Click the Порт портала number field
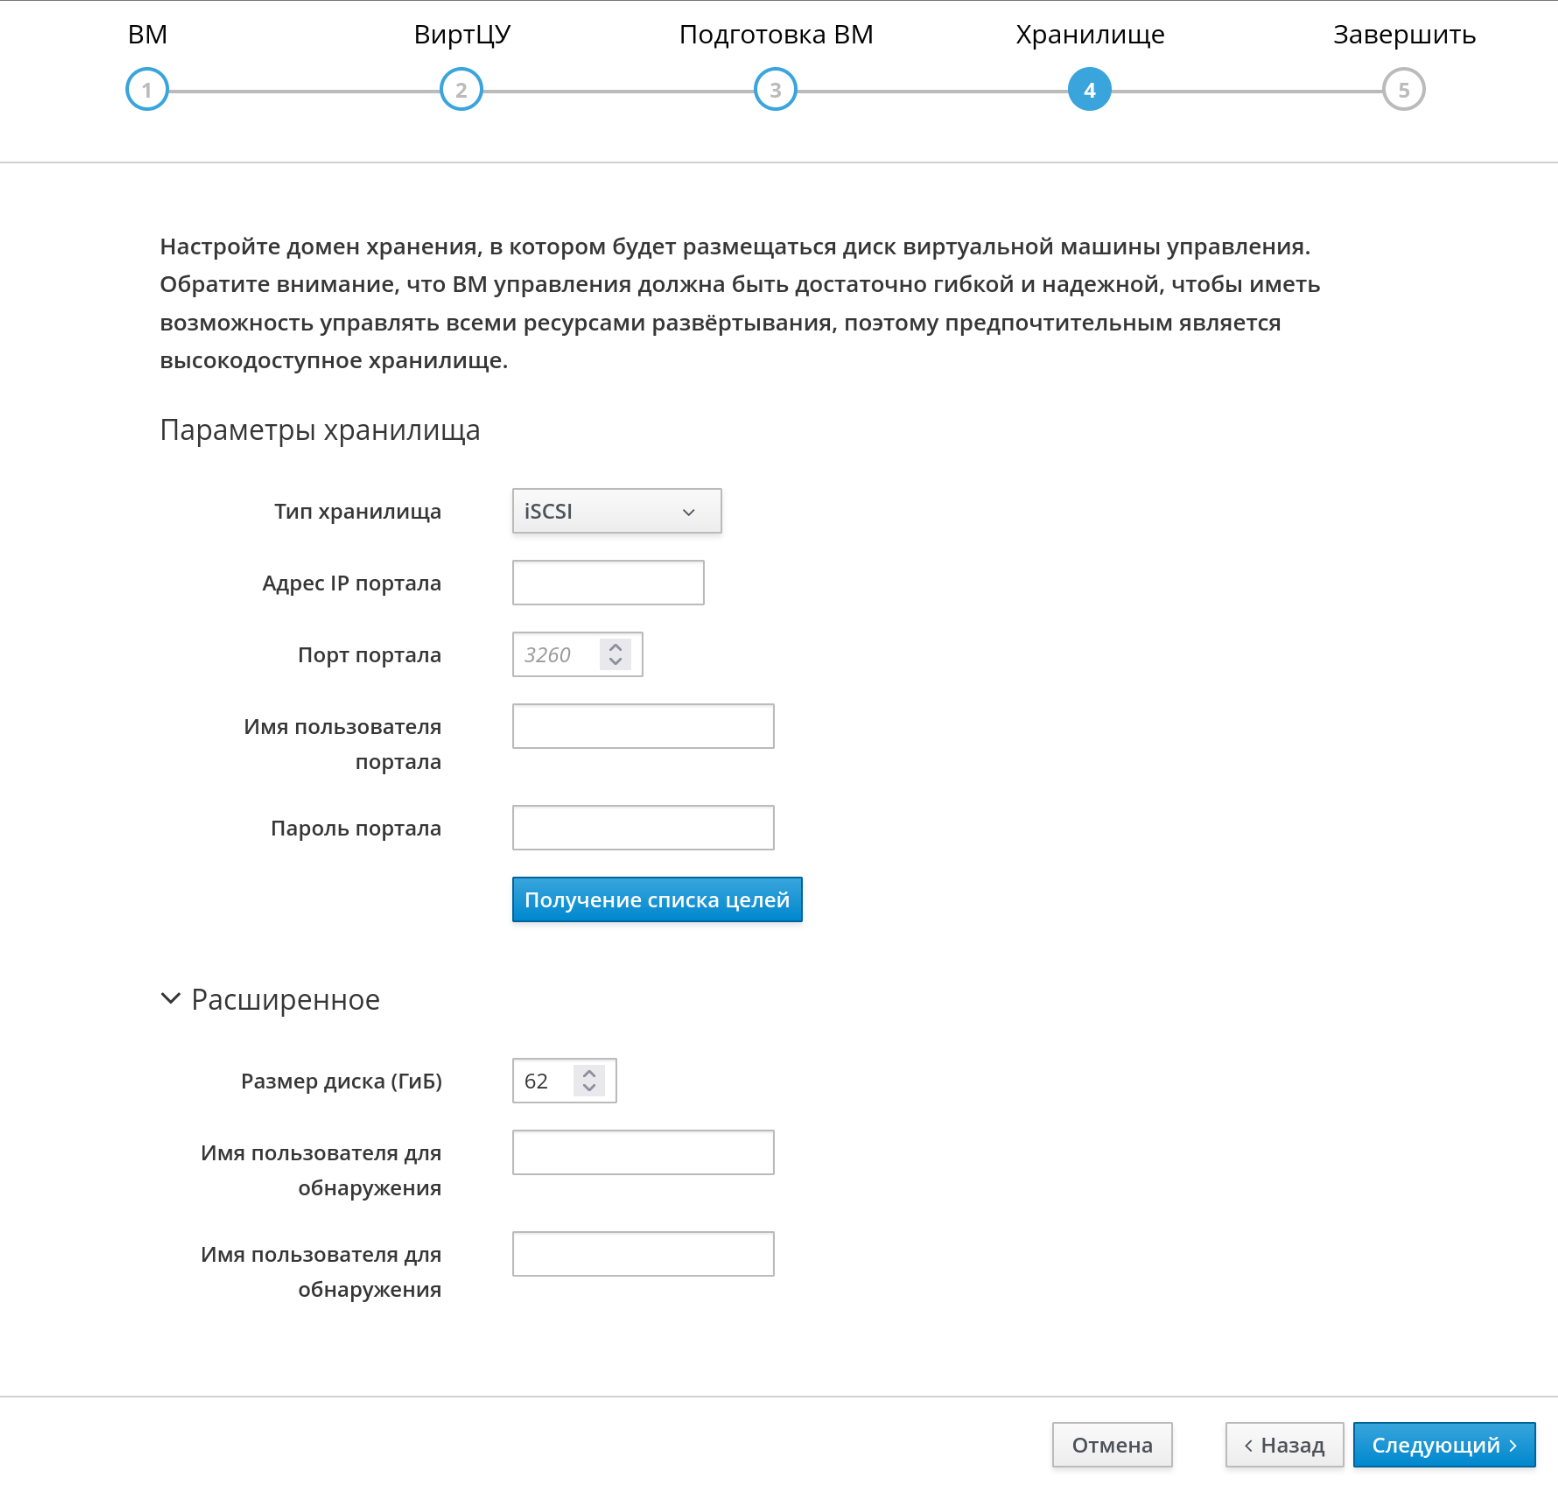 point(555,655)
